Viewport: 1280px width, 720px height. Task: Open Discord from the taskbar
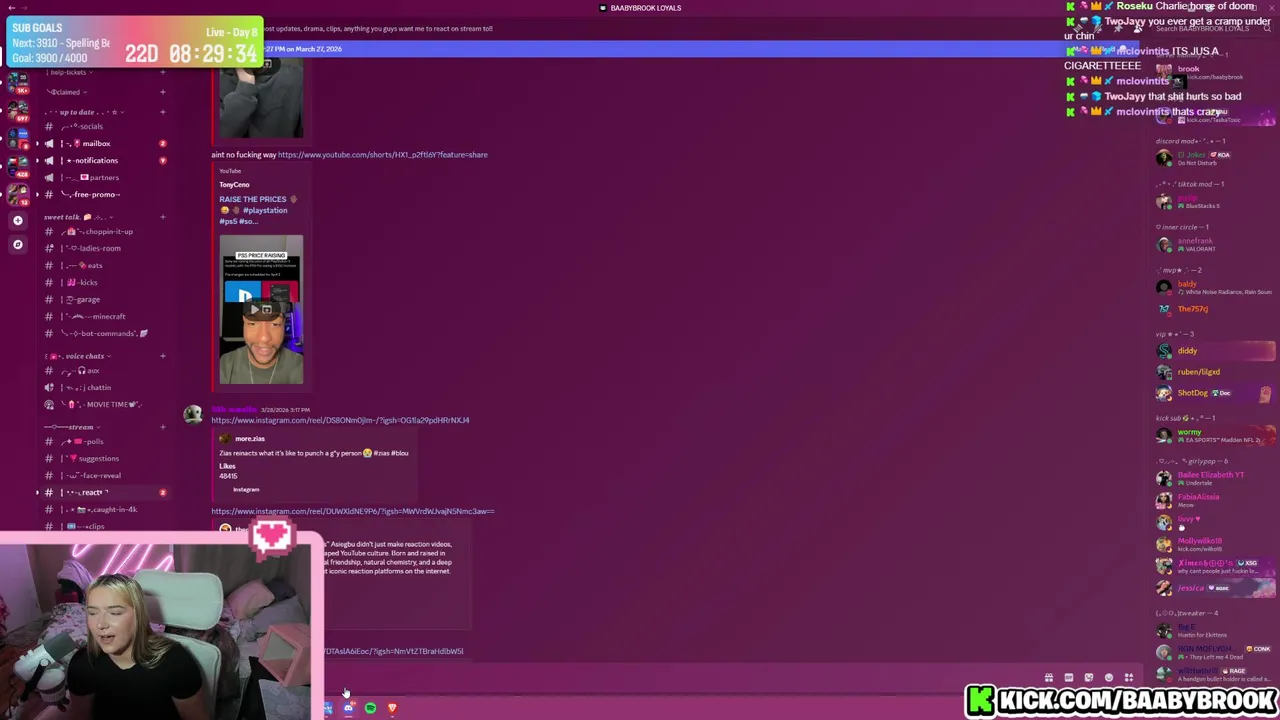348,708
